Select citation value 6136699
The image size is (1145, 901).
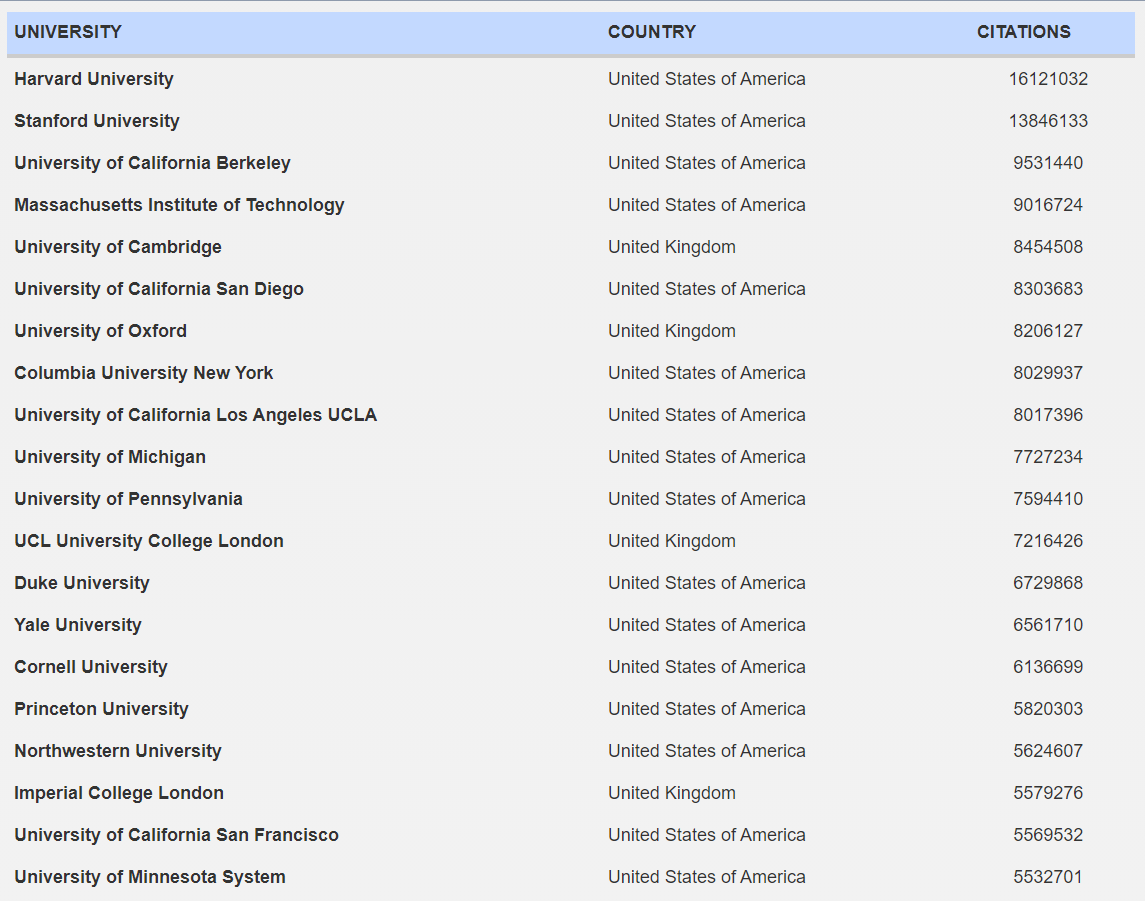(1048, 667)
